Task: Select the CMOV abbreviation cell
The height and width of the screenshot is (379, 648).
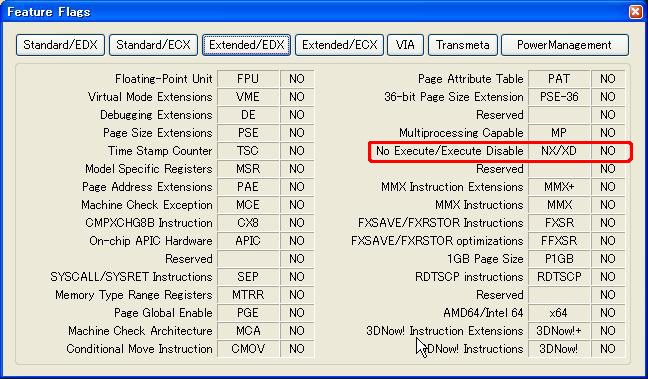Action: pyautogui.click(x=248, y=349)
